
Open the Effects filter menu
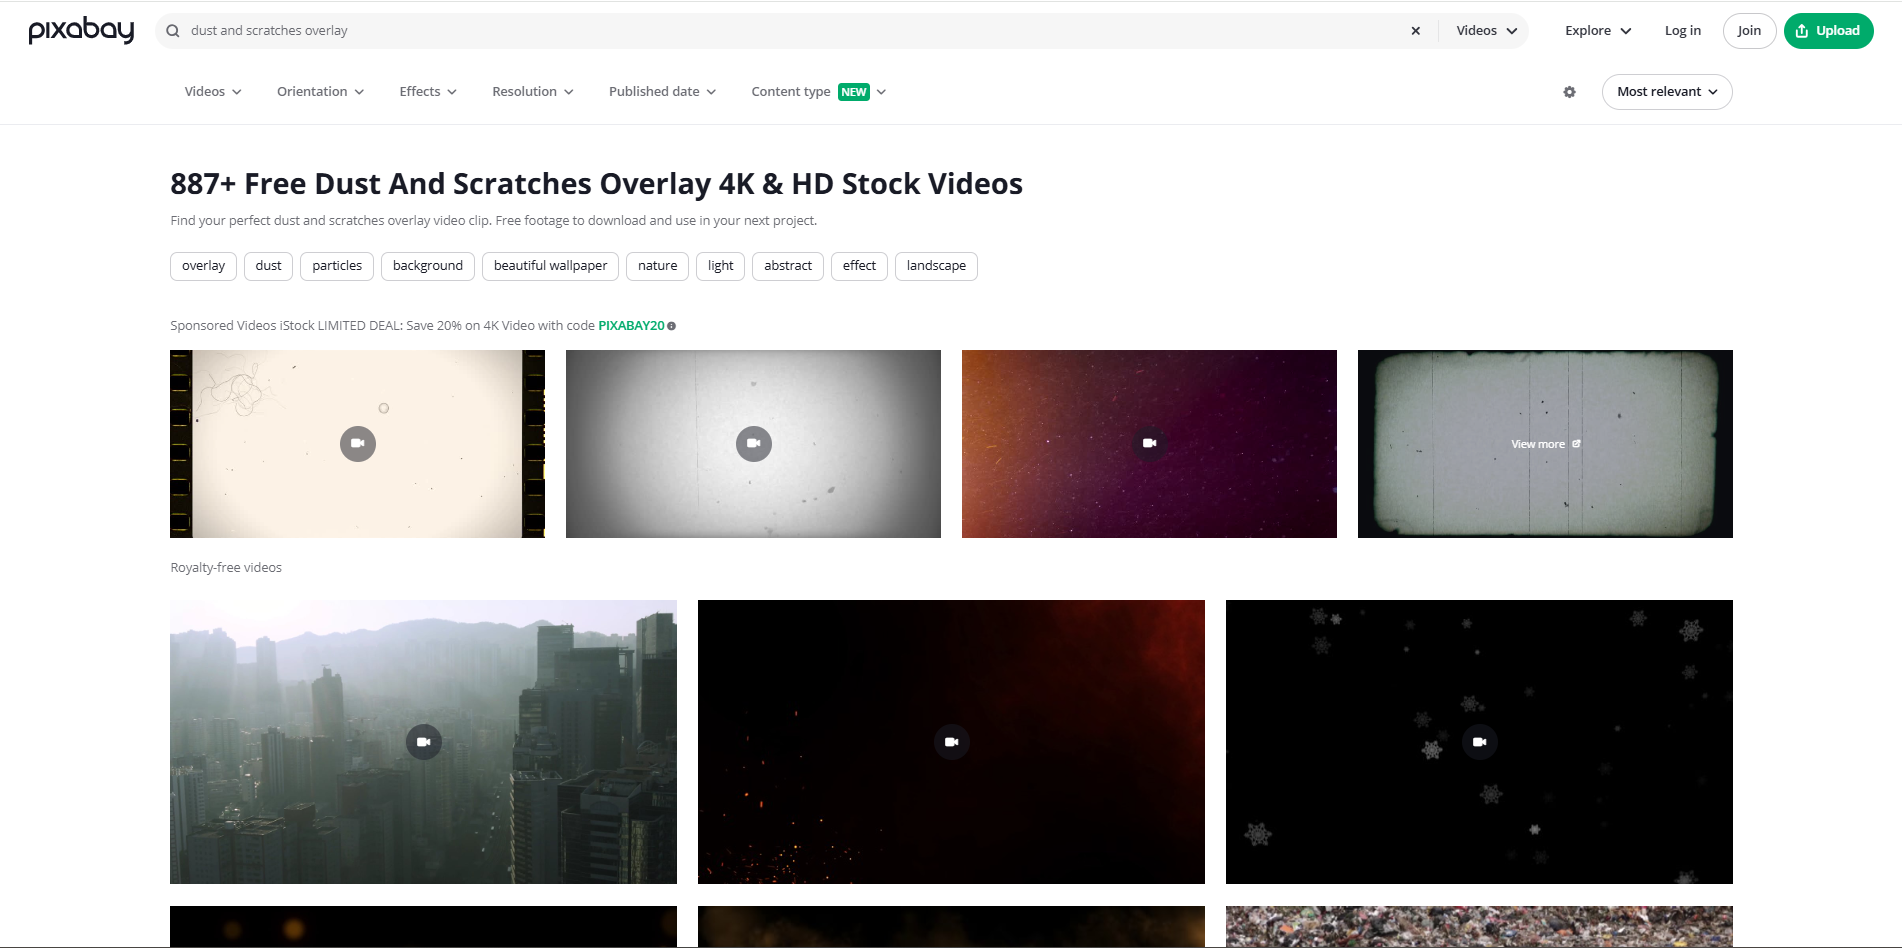coord(427,91)
